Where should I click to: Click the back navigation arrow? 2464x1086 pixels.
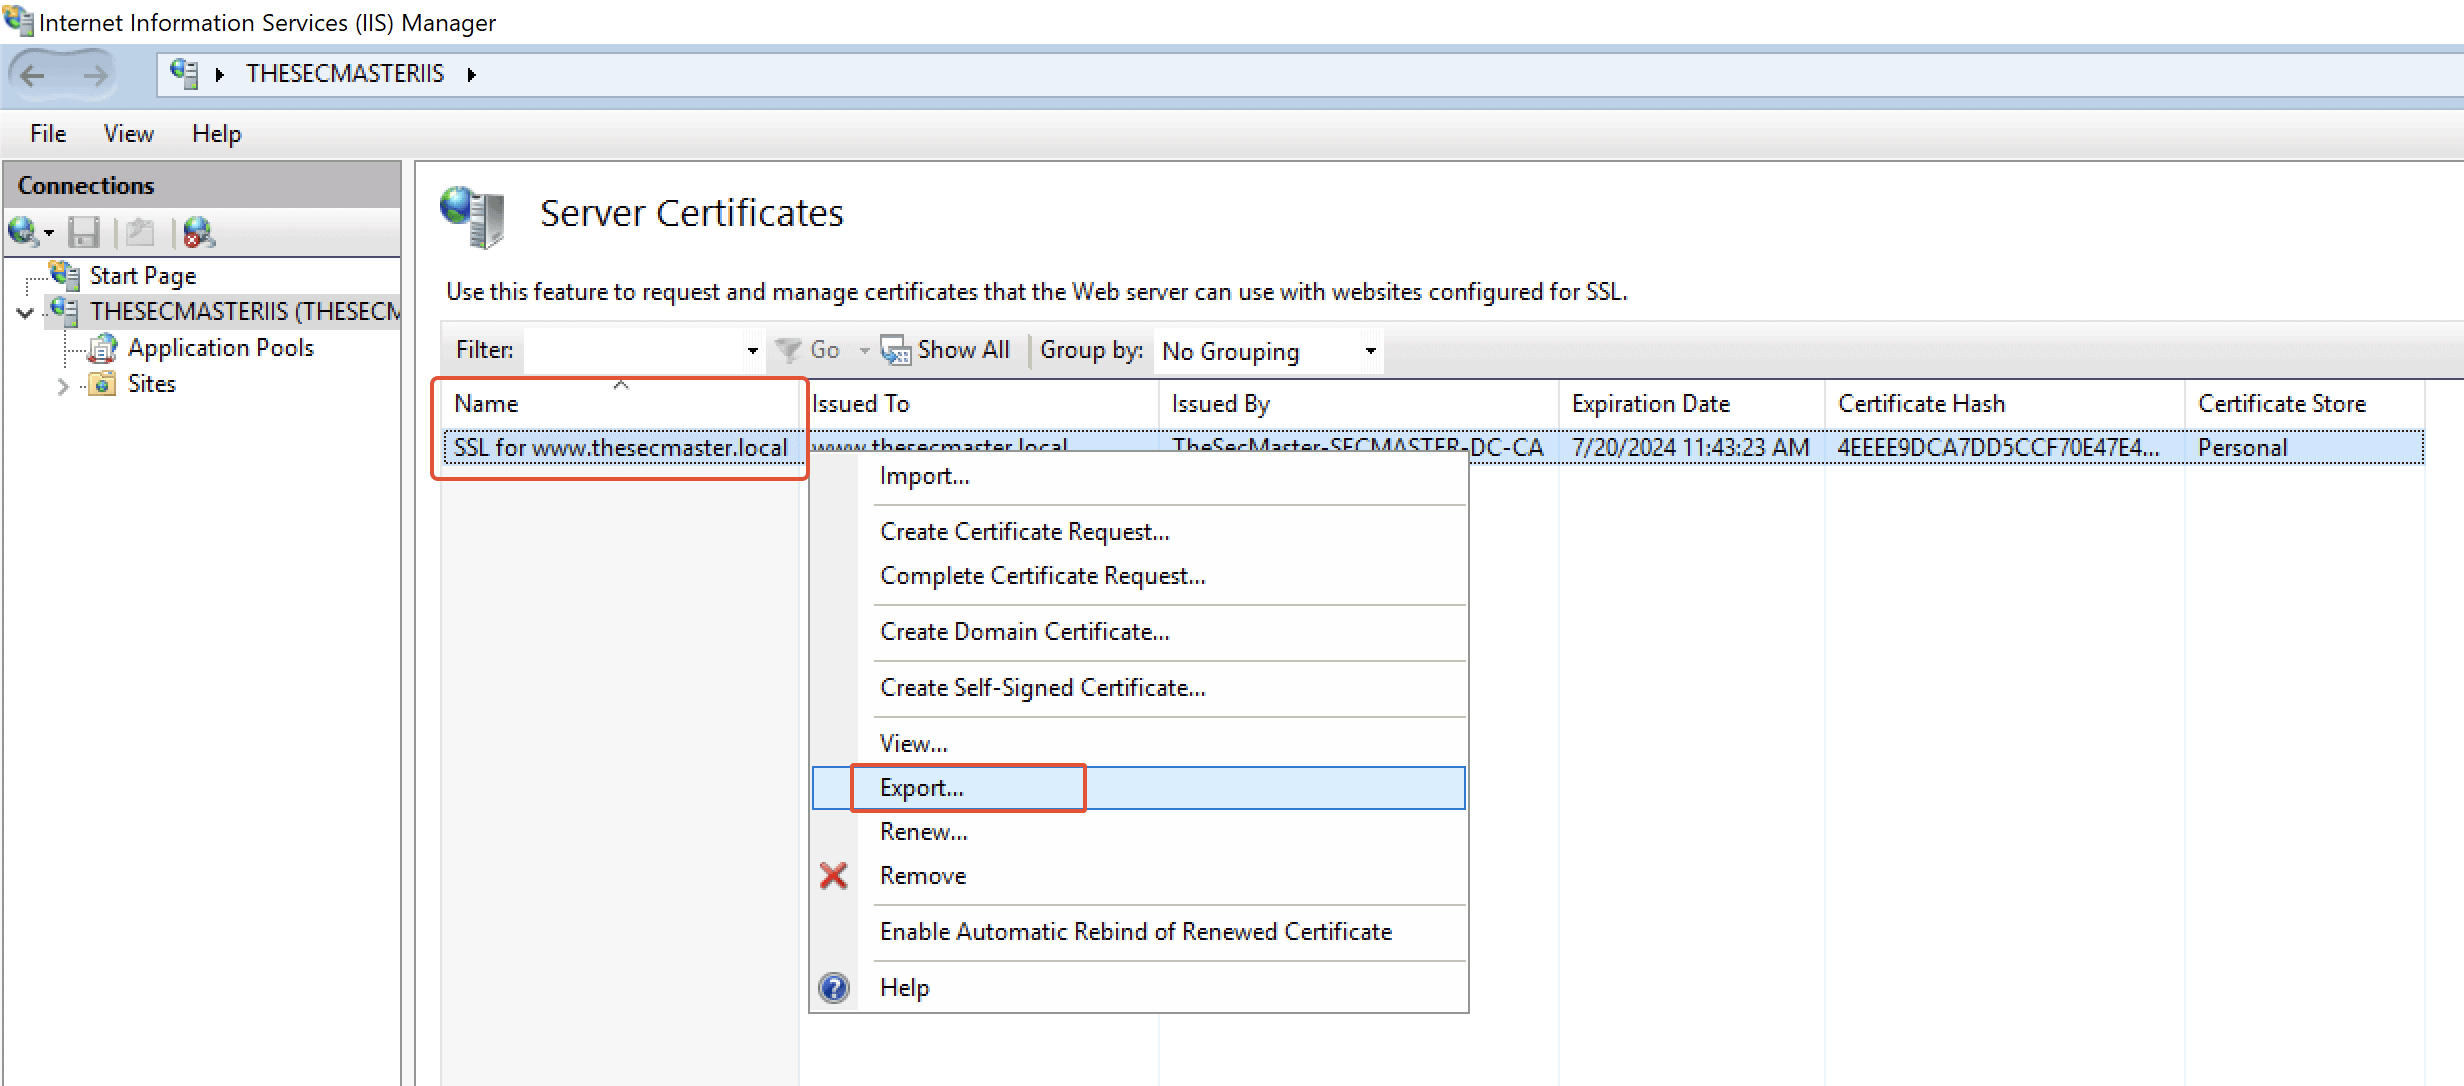point(32,75)
